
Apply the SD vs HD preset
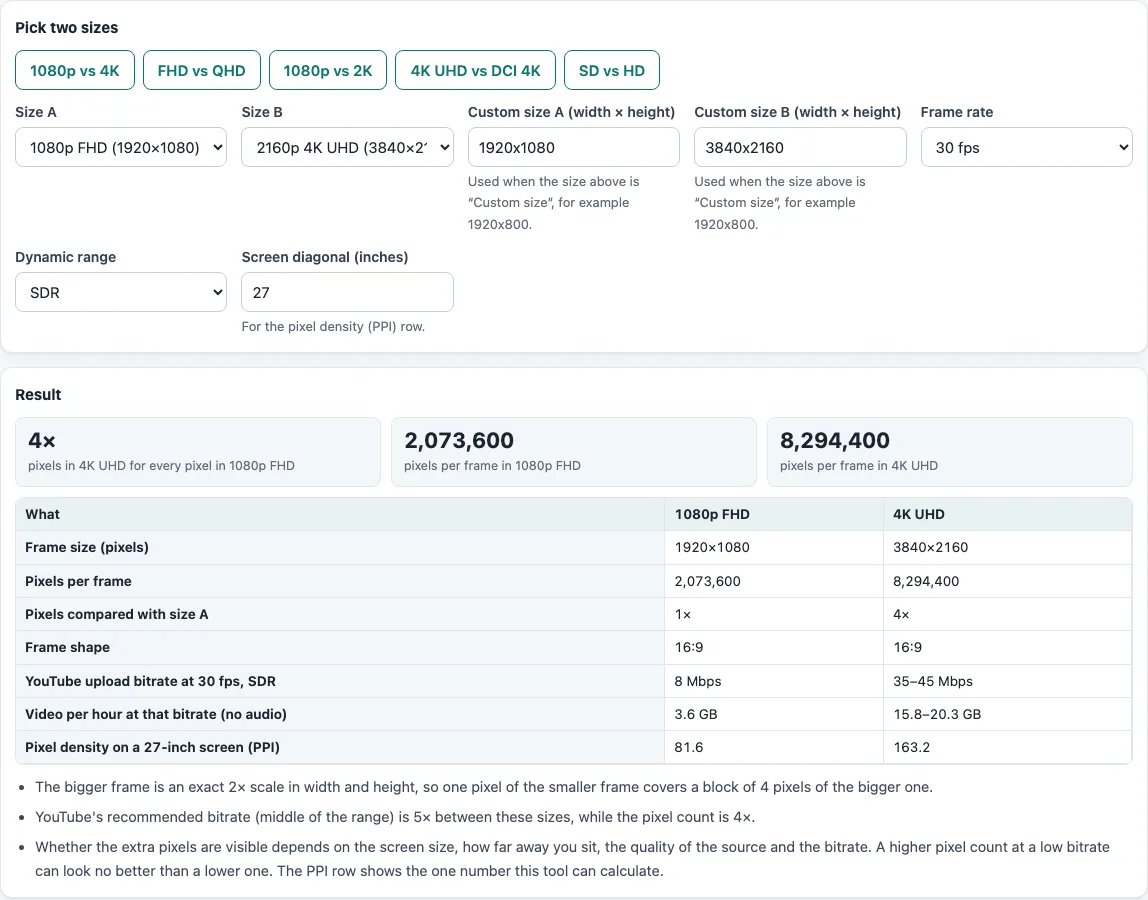(x=611, y=70)
